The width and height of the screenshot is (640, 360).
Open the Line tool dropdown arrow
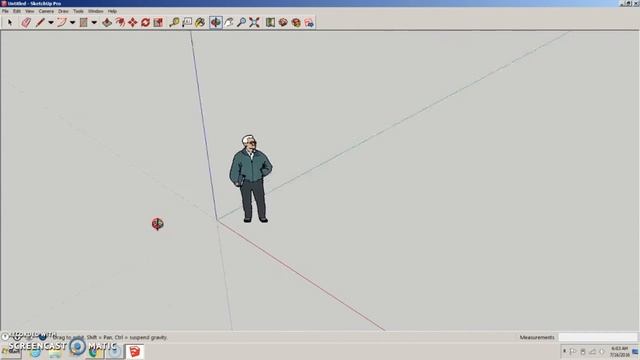click(x=51, y=22)
